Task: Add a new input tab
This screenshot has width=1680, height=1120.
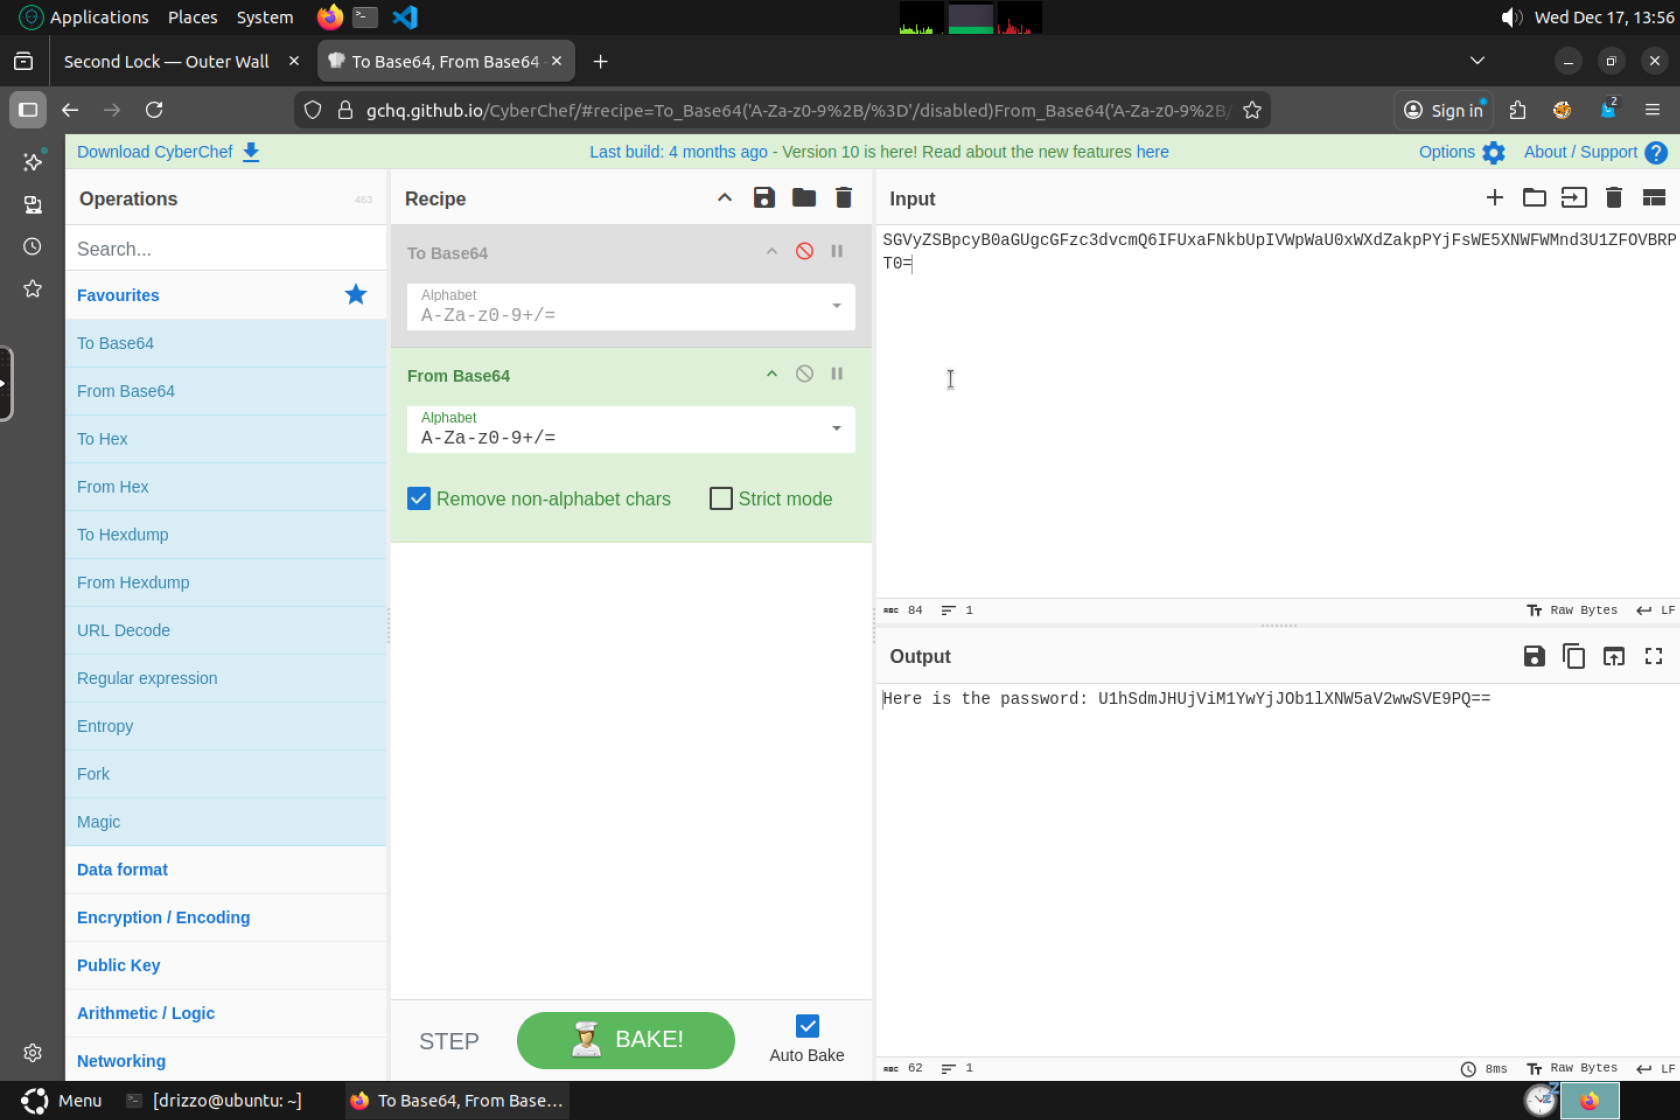Action: click(x=1494, y=198)
